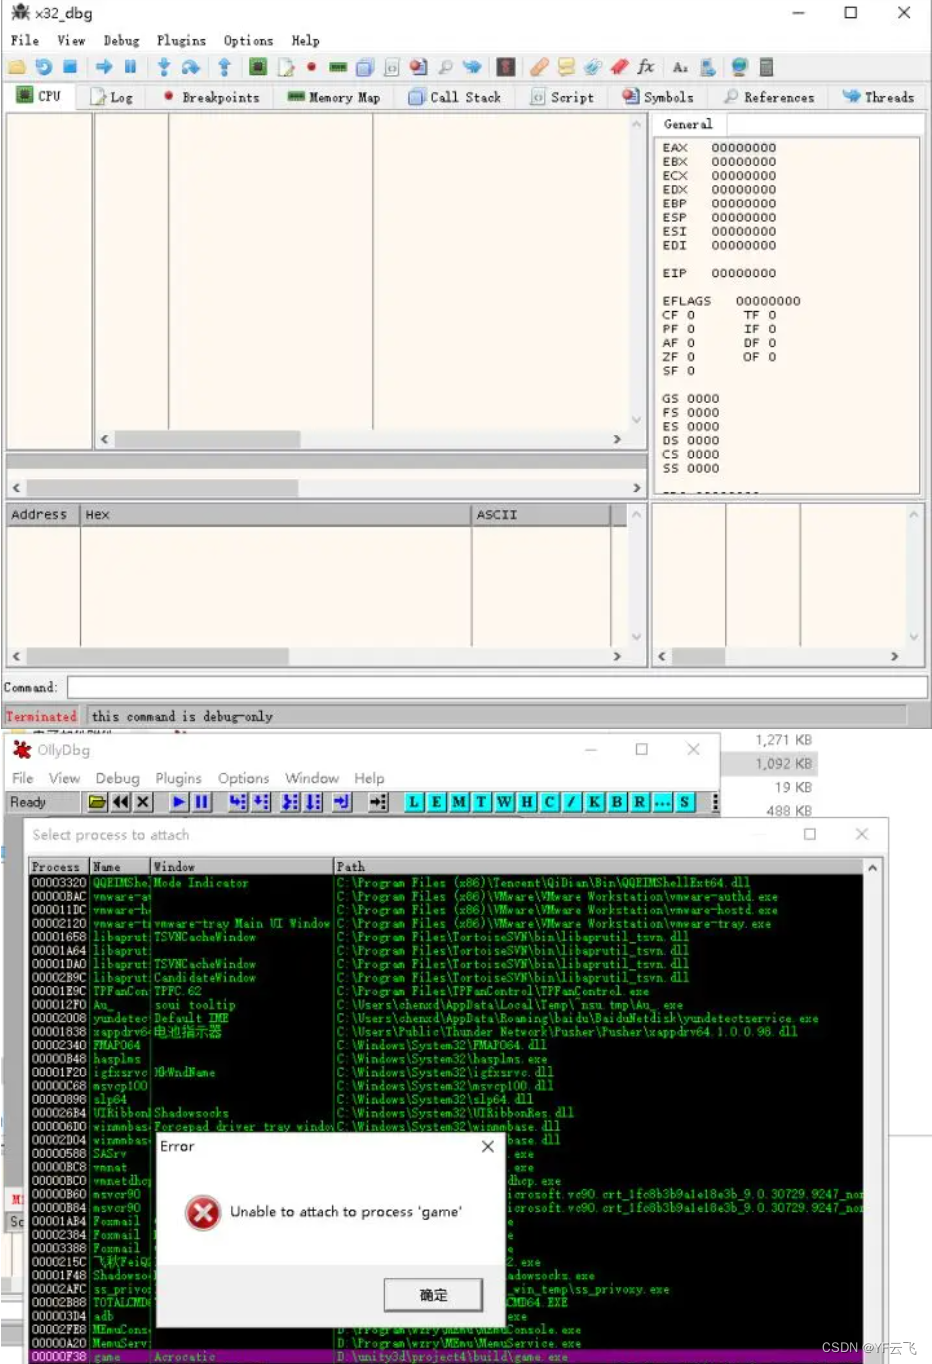The height and width of the screenshot is (1364, 932).
Task: Open the Plugins menu in OllyDbg
Action: pos(178,778)
